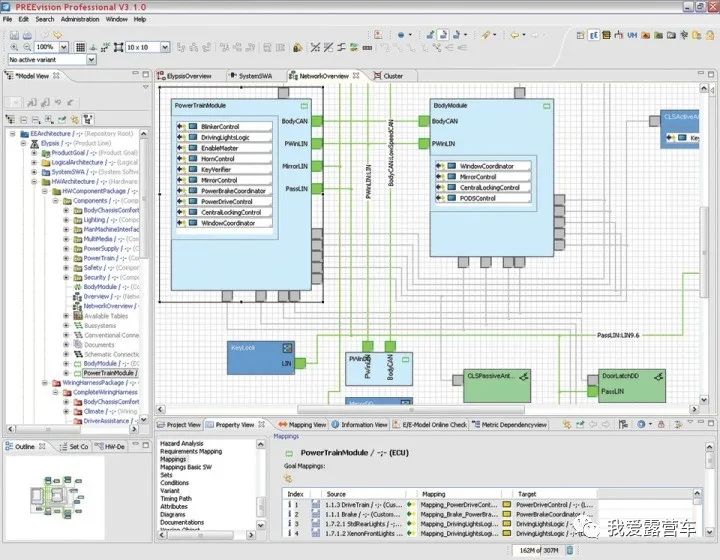Image resolution: width=720 pixels, height=560 pixels.
Task: Click the green PassLIN port on DoorLatchDD
Action: point(593,391)
